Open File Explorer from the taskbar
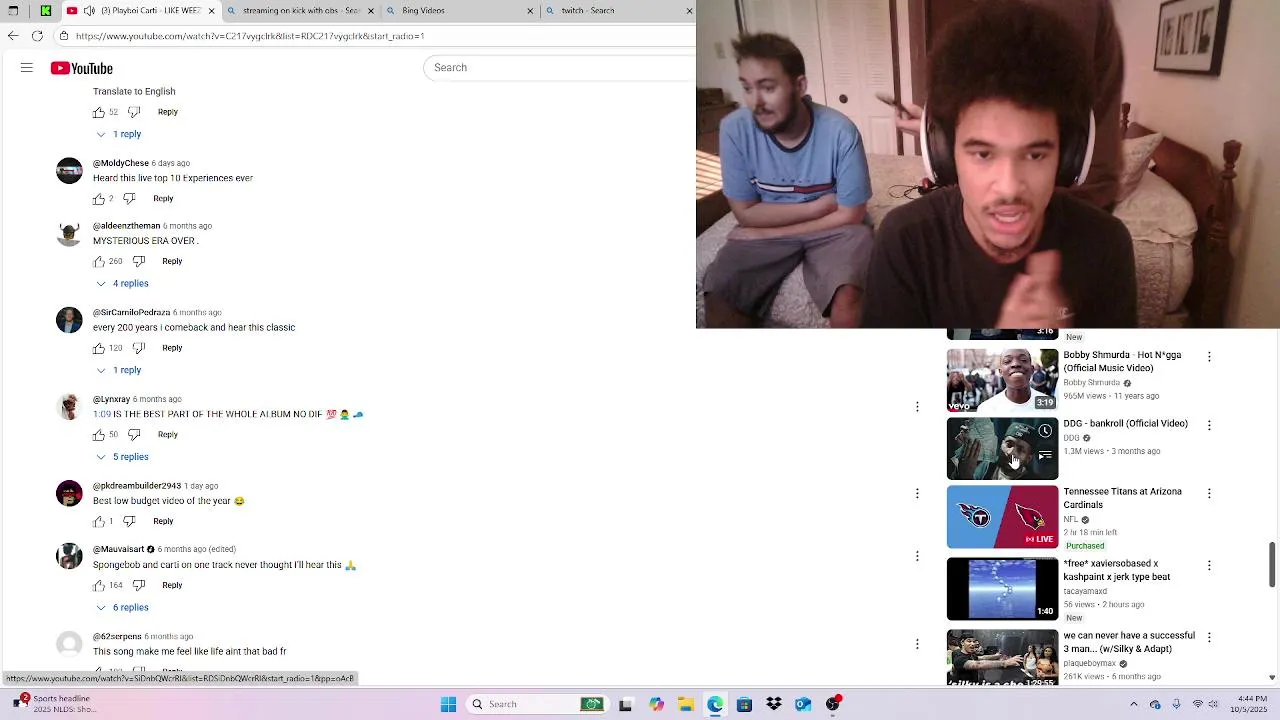The width and height of the screenshot is (1280, 720). click(x=685, y=704)
